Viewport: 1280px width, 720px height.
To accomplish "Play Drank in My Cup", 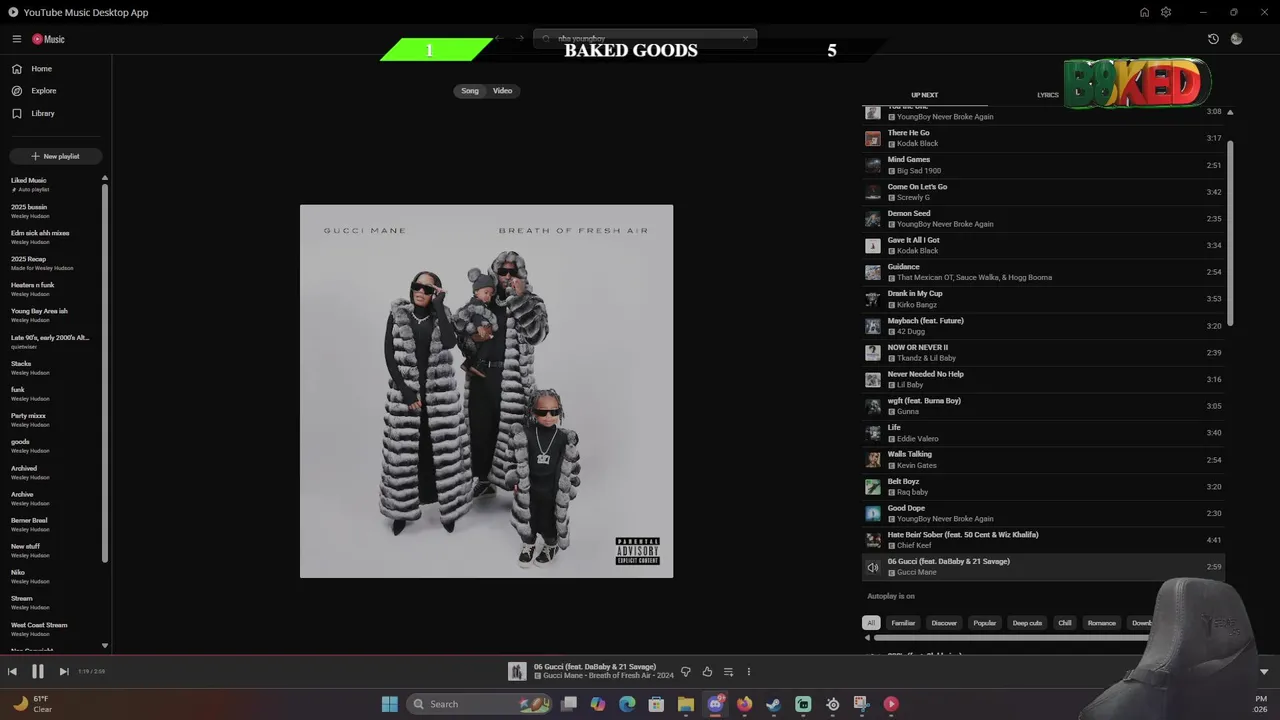I will click(x=1043, y=299).
